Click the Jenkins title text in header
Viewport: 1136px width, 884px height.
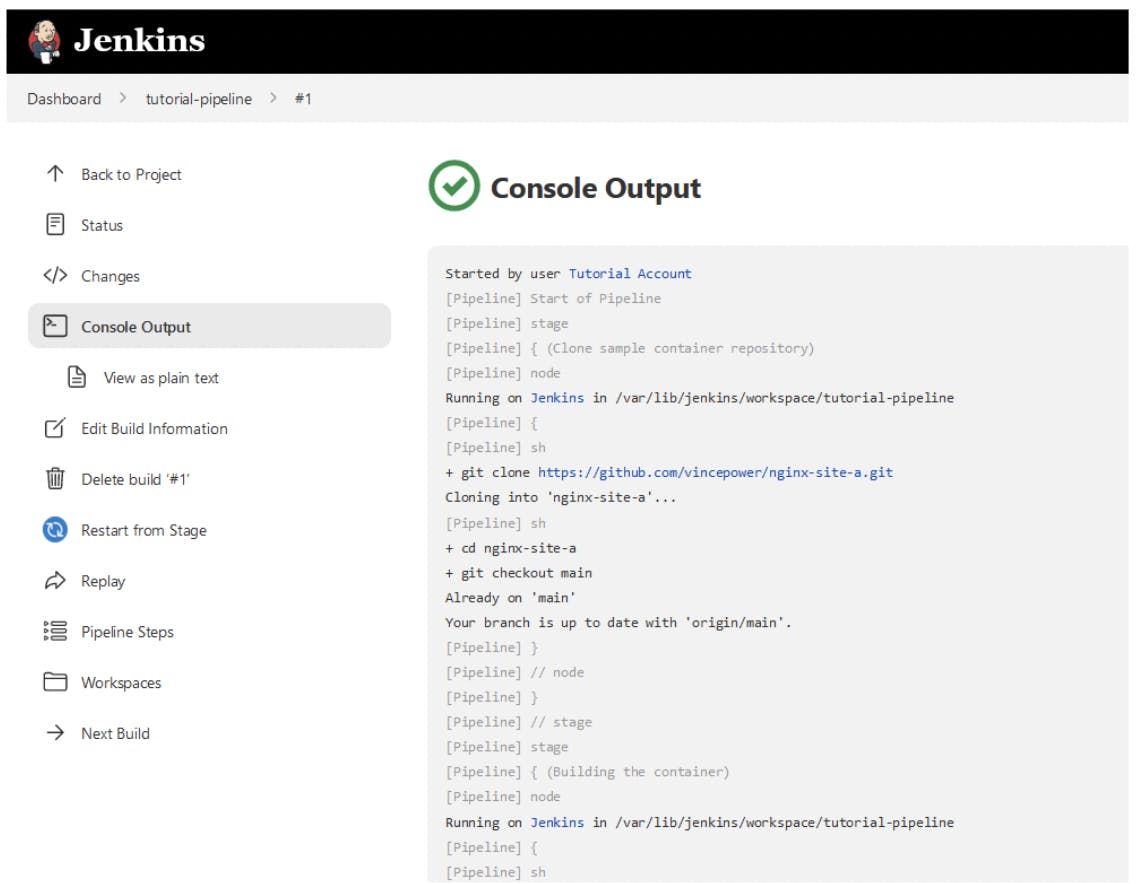click(x=139, y=40)
